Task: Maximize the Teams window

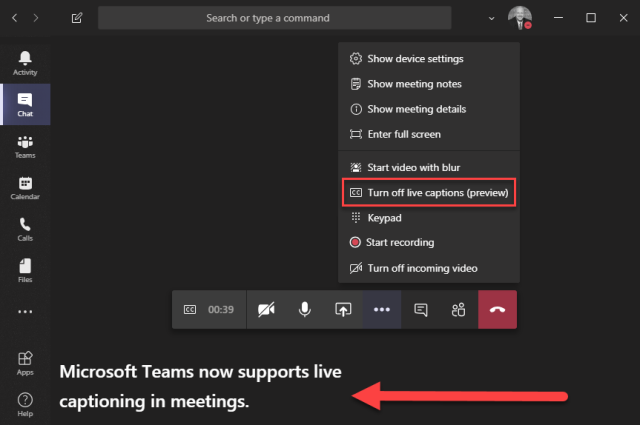Action: click(591, 18)
